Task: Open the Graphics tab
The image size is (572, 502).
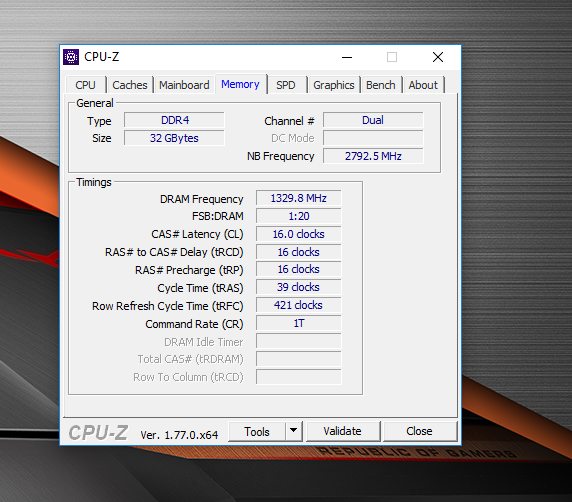Action: (333, 85)
